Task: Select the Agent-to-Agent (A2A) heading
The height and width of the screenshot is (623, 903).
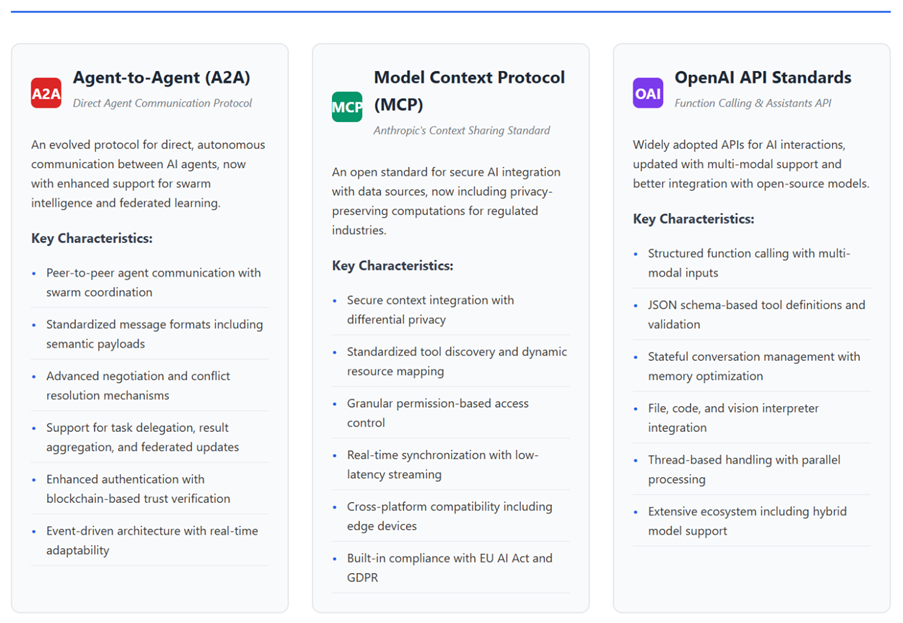Action: 161,77
